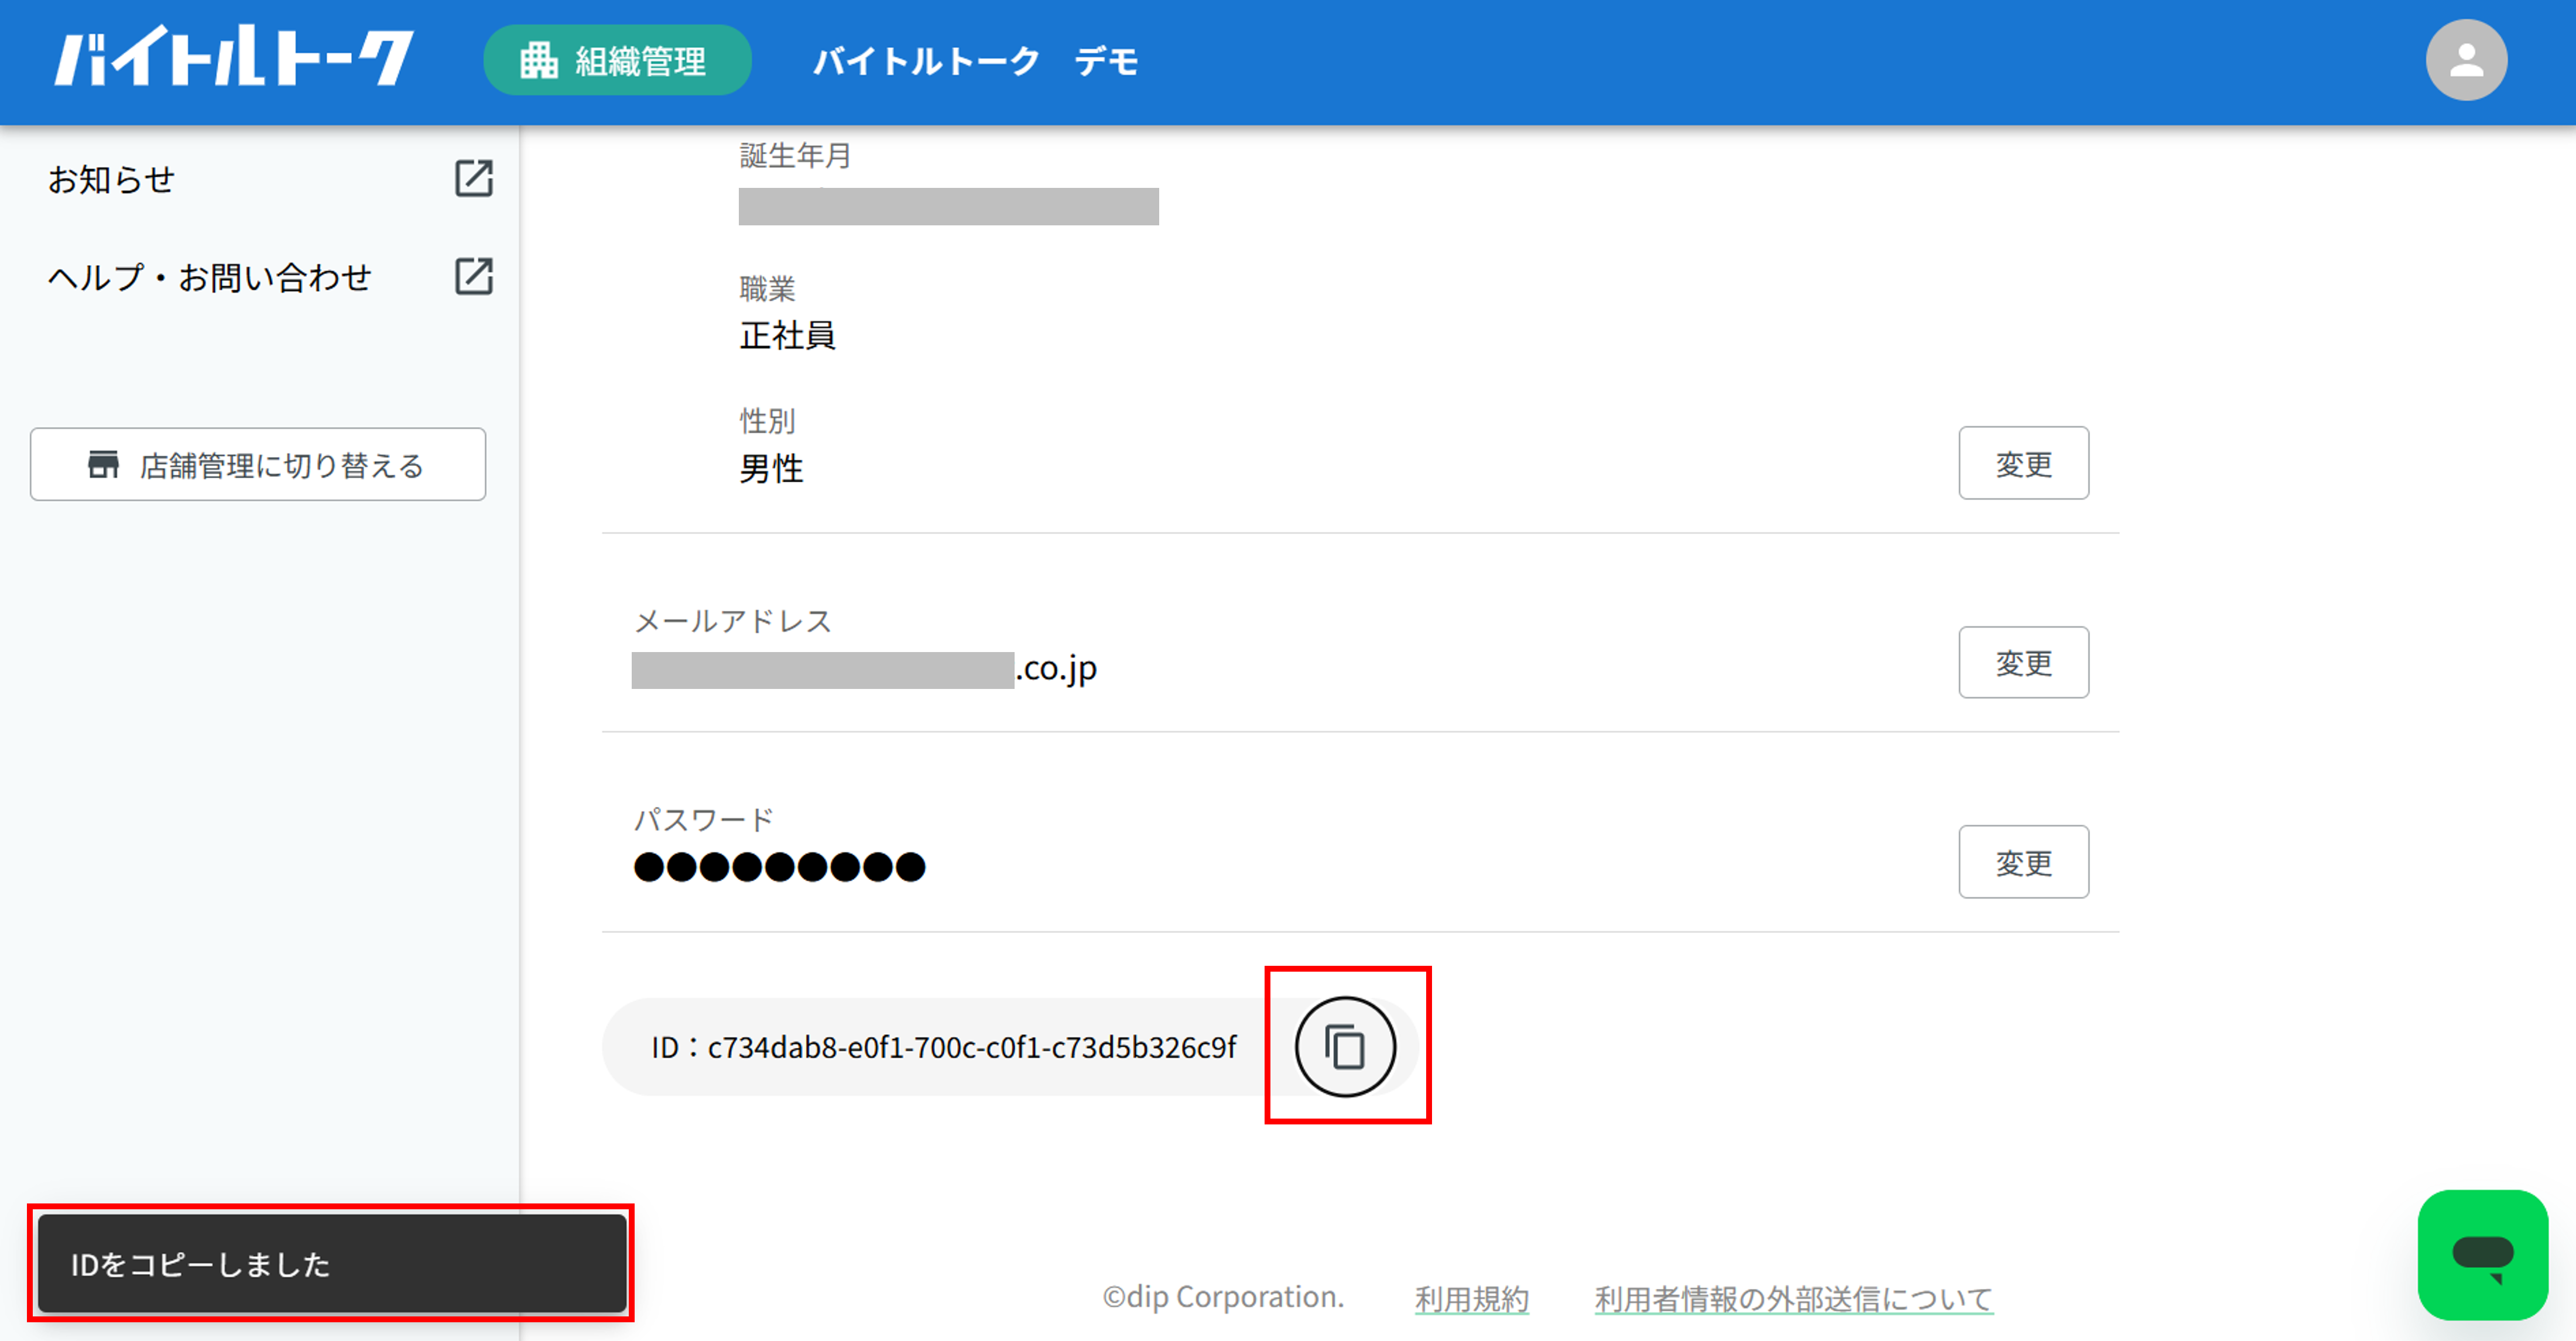This screenshot has height=1341, width=2576.
Task: Click the external link icon beside お知らせ
Action: [473, 178]
